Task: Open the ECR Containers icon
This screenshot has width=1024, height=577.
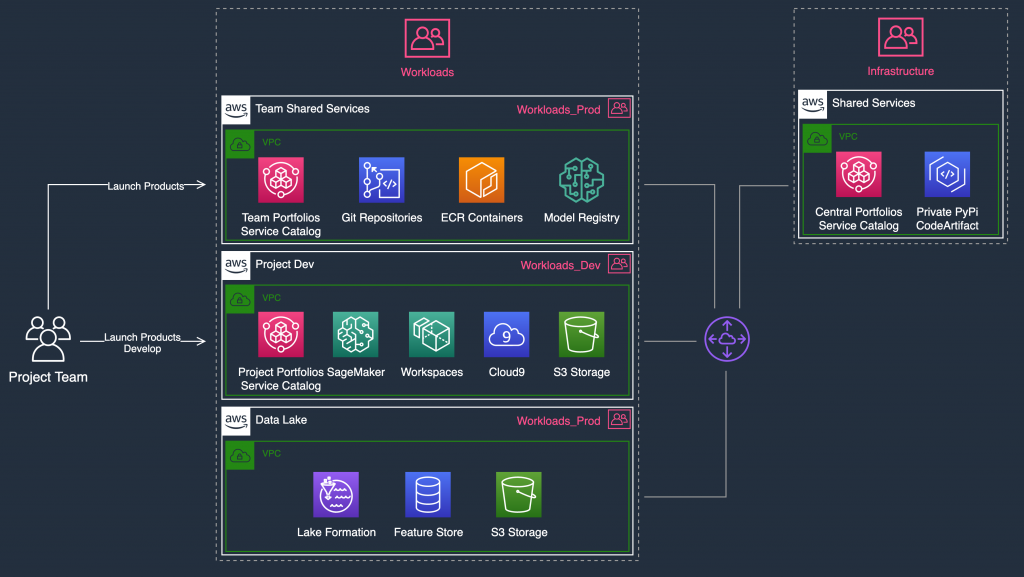Action: 481,180
